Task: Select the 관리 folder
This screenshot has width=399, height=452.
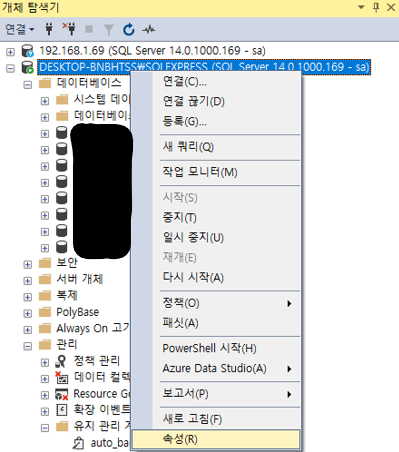Action: pos(67,344)
